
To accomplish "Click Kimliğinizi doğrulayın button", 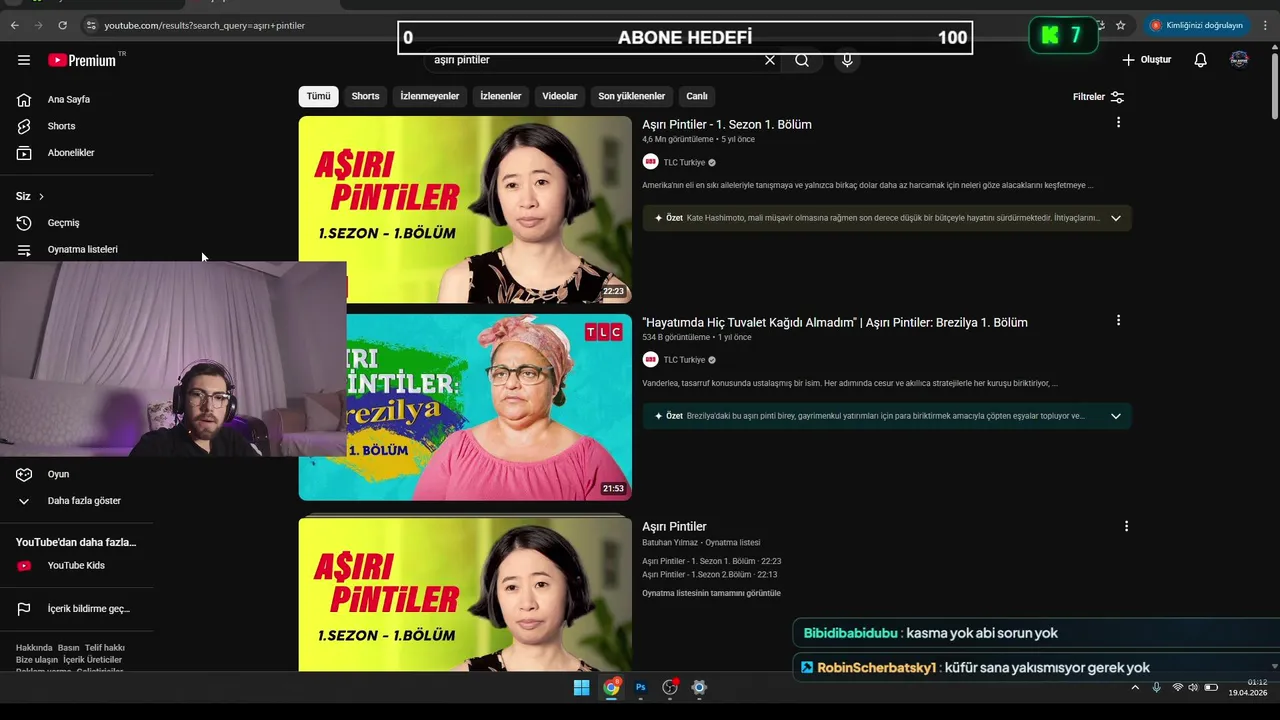I will 1197,25.
